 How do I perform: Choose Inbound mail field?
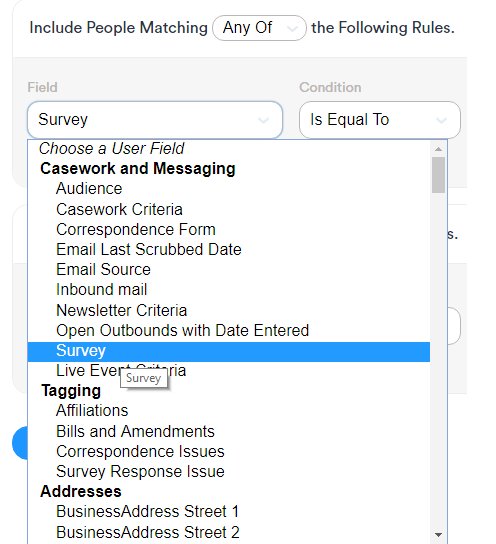(229, 290)
